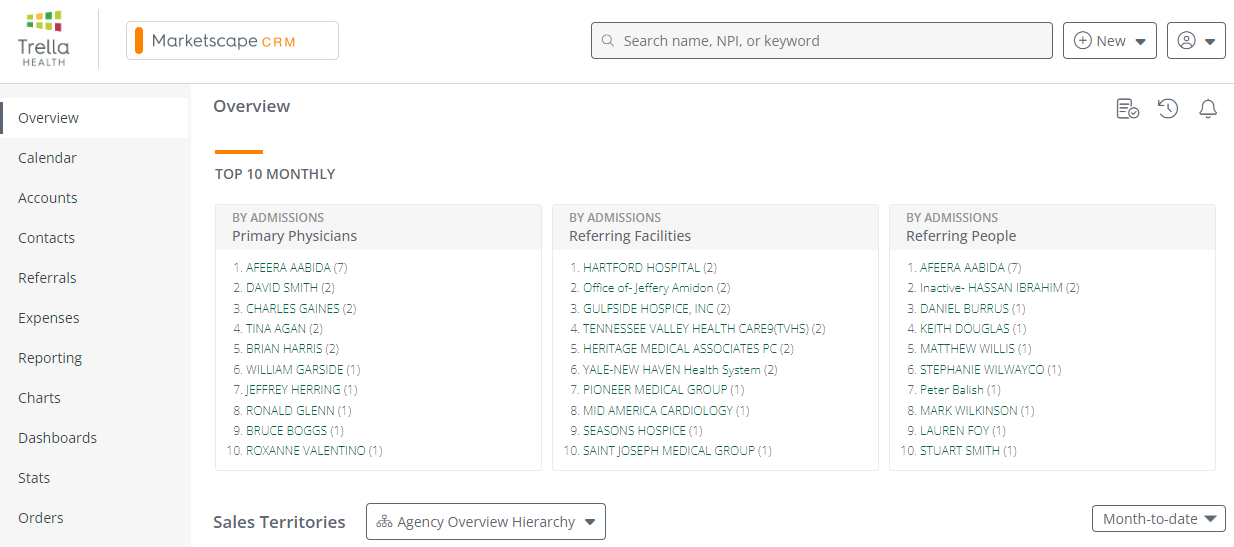The width and height of the screenshot is (1234, 547).
Task: Open the recent history clock icon
Action: pyautogui.click(x=1168, y=109)
